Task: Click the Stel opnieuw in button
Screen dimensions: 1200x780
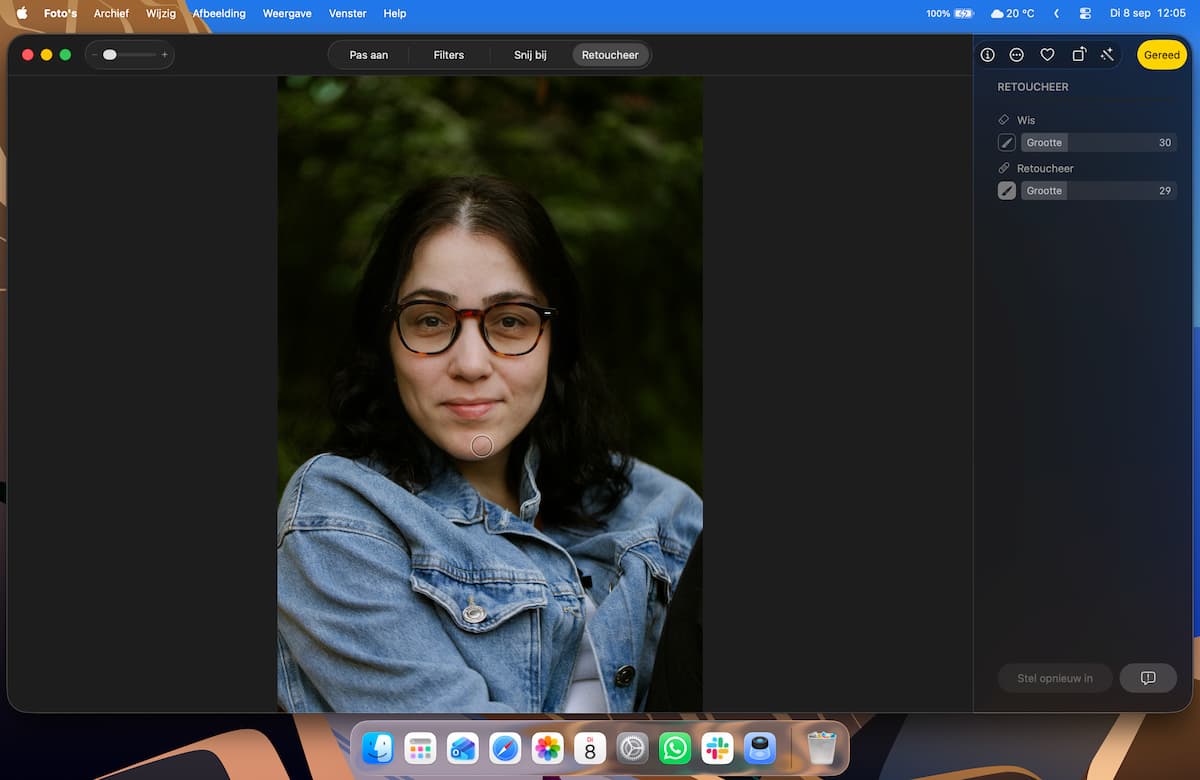Action: [1055, 678]
